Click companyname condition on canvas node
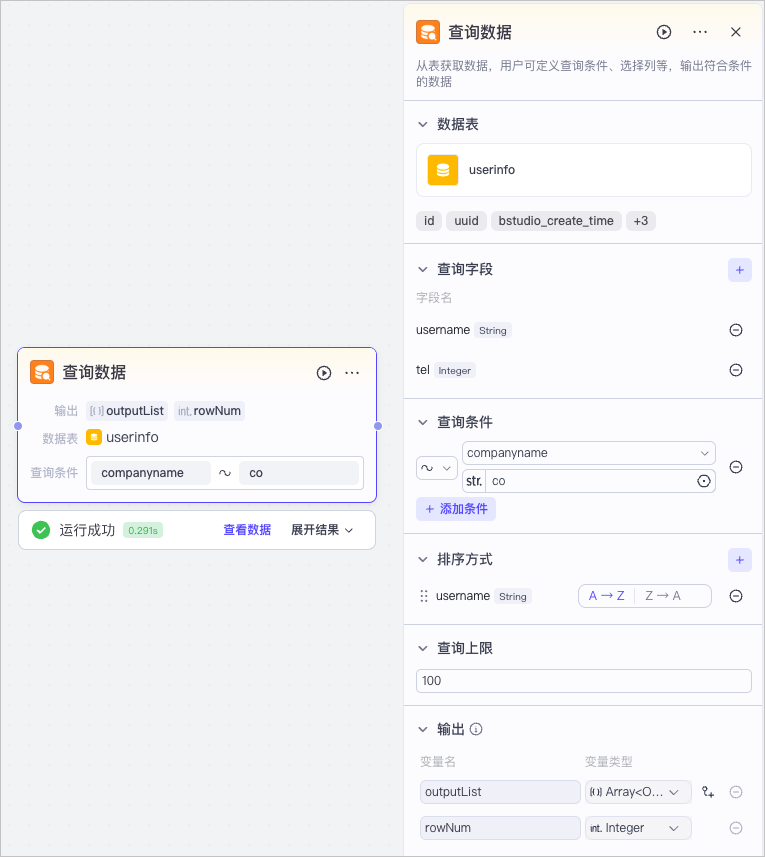This screenshot has width=765, height=857. point(150,473)
